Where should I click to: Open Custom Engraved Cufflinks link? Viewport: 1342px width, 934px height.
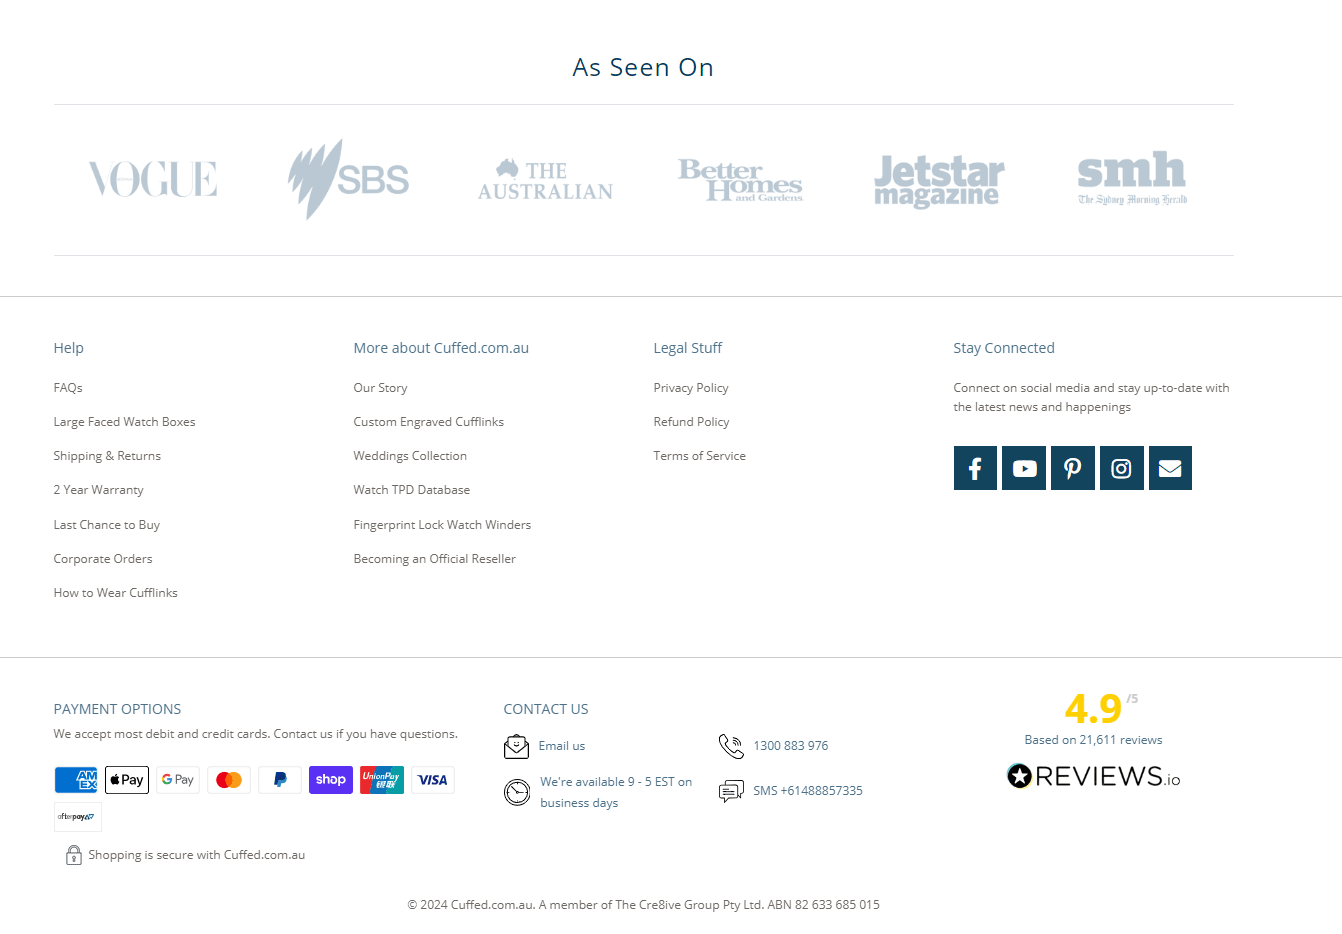click(429, 422)
